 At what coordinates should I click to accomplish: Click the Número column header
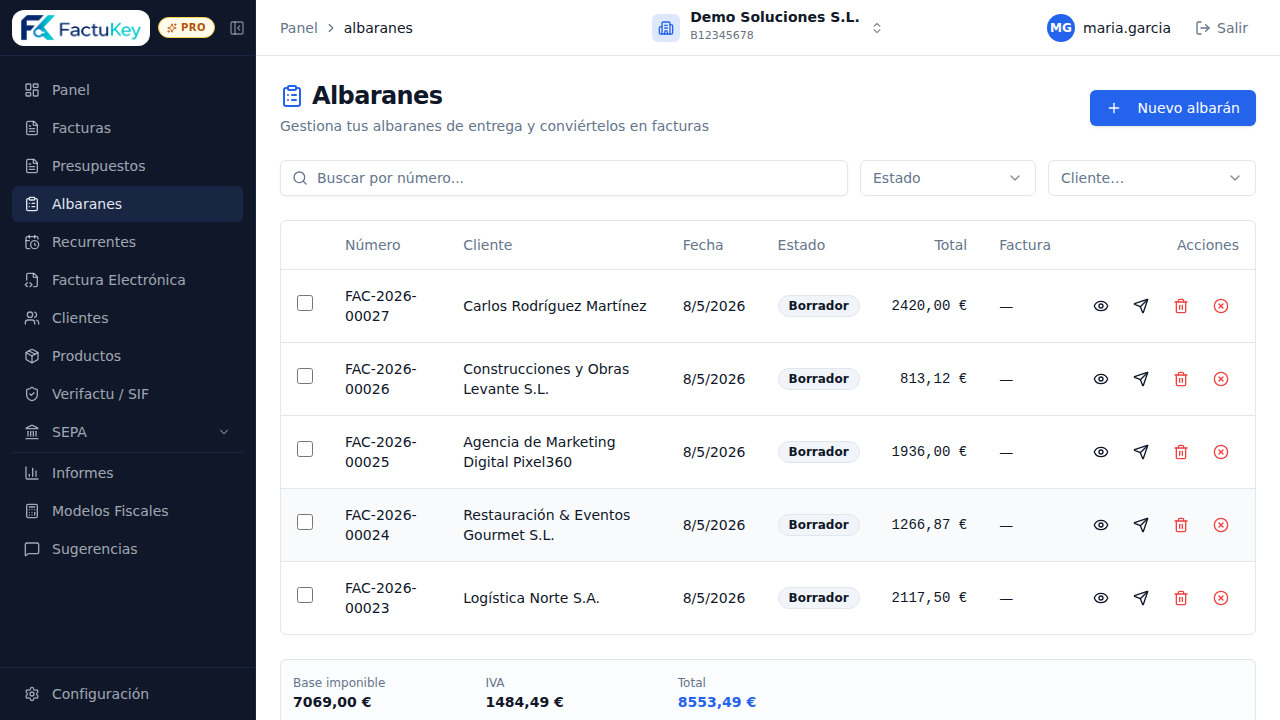point(373,245)
